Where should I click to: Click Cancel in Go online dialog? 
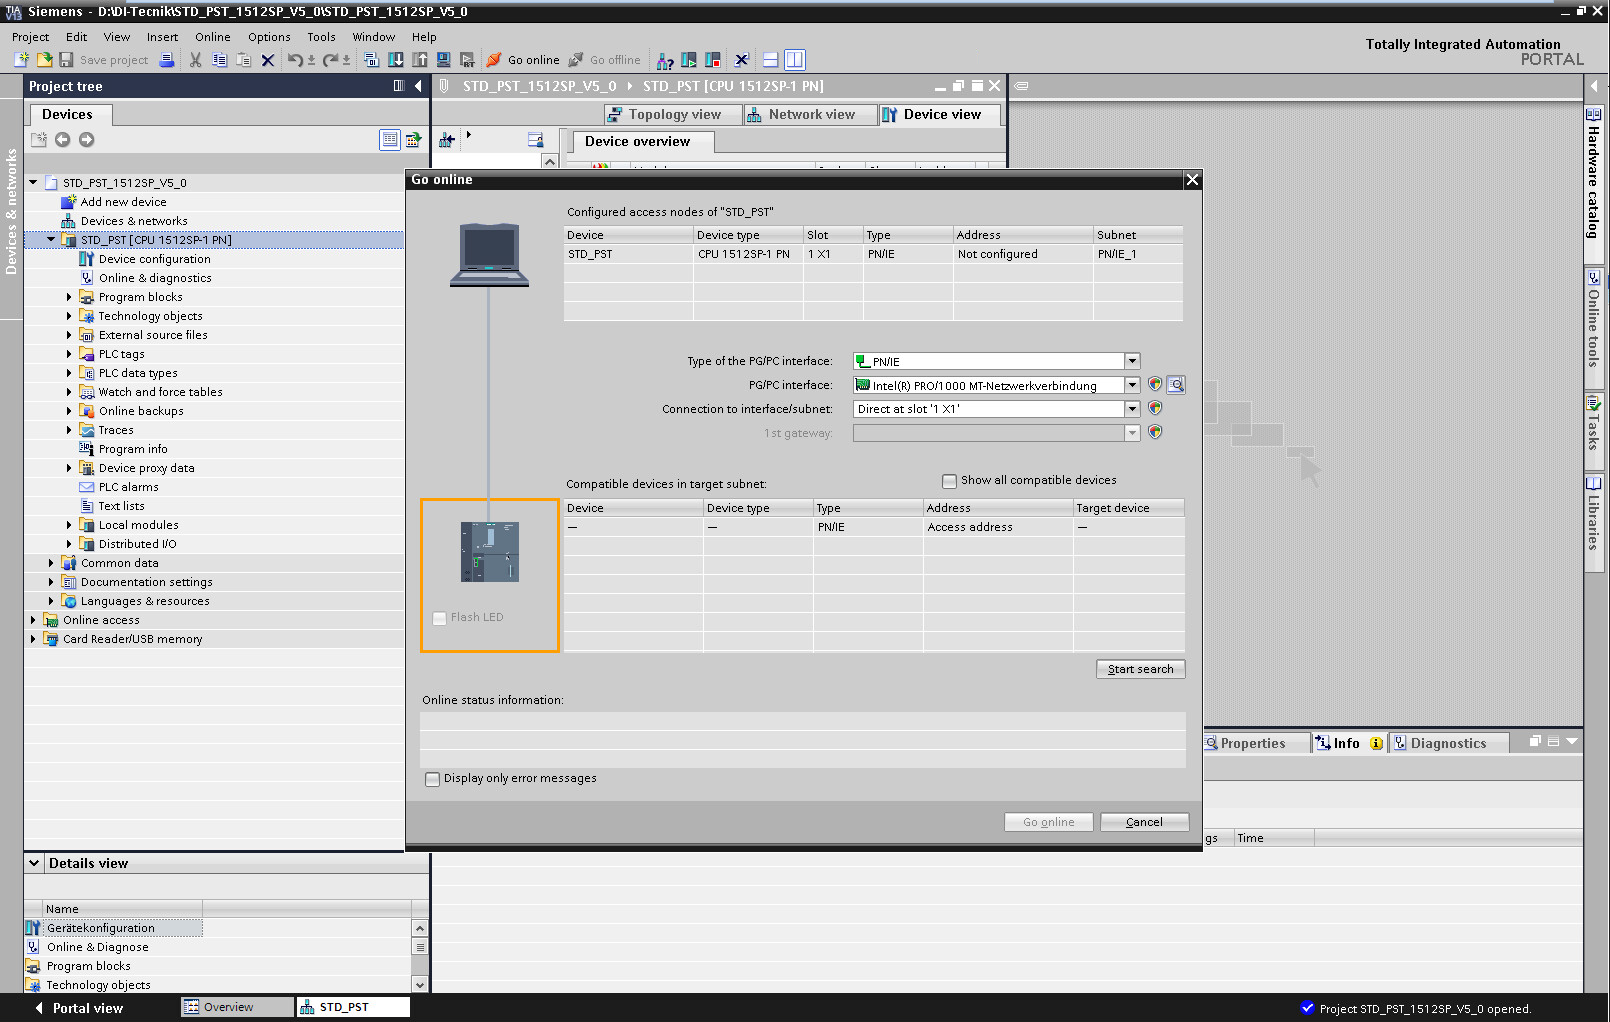pos(1144,822)
